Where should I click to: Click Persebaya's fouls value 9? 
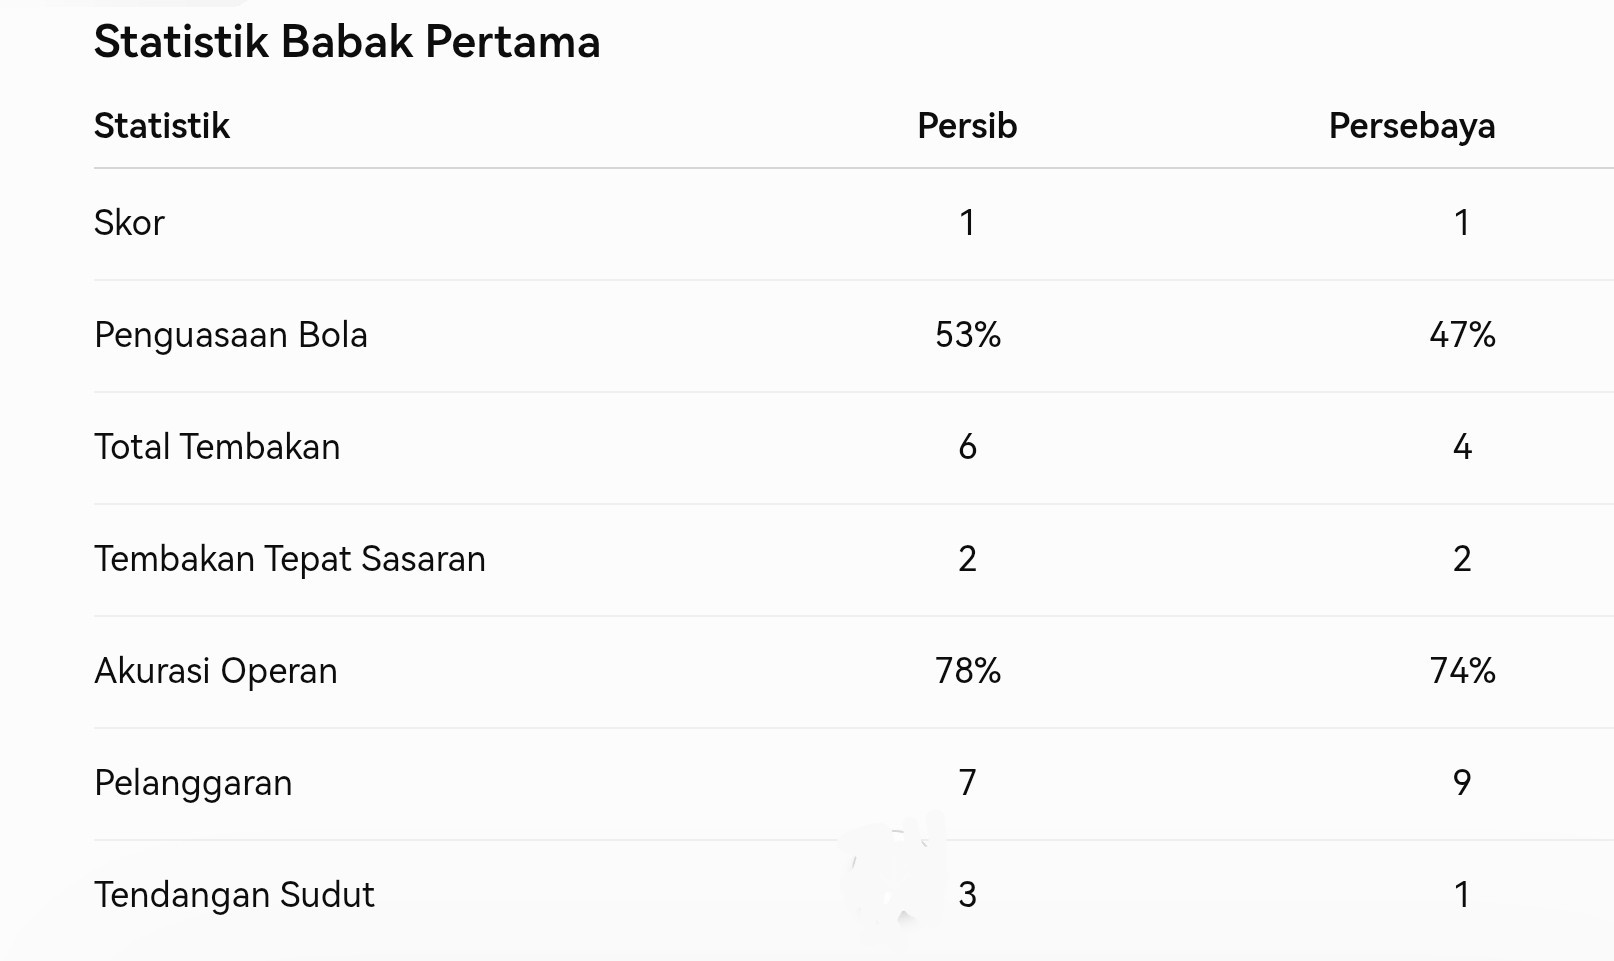pyautogui.click(x=1462, y=782)
